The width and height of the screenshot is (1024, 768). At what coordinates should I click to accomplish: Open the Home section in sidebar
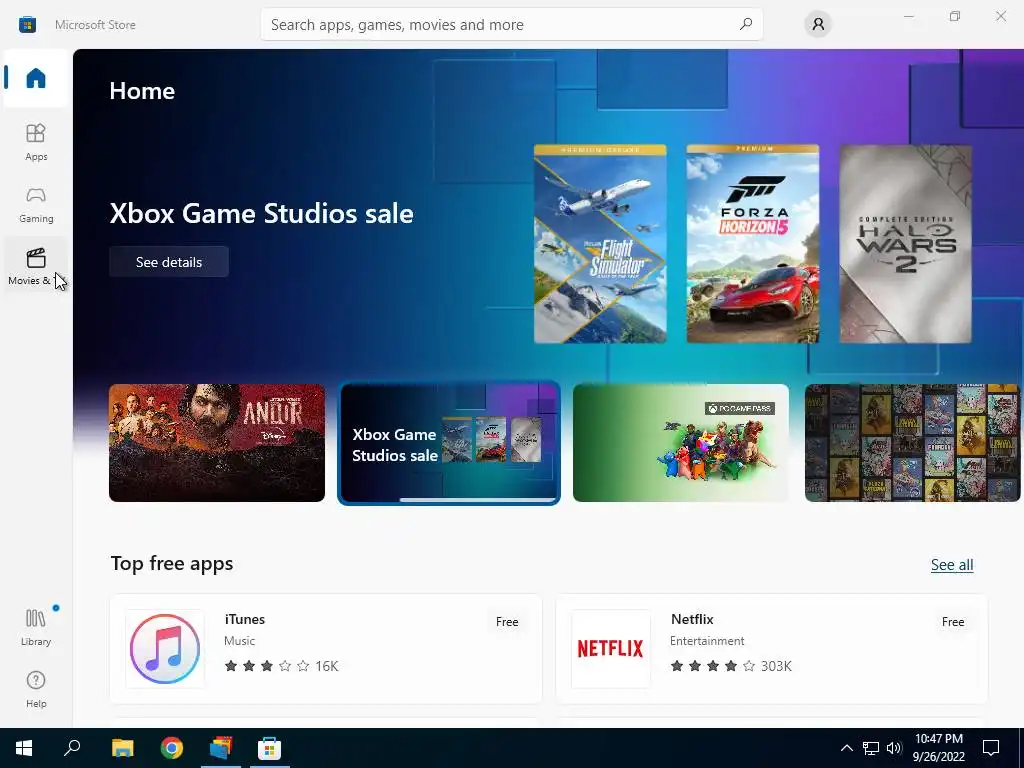36,78
